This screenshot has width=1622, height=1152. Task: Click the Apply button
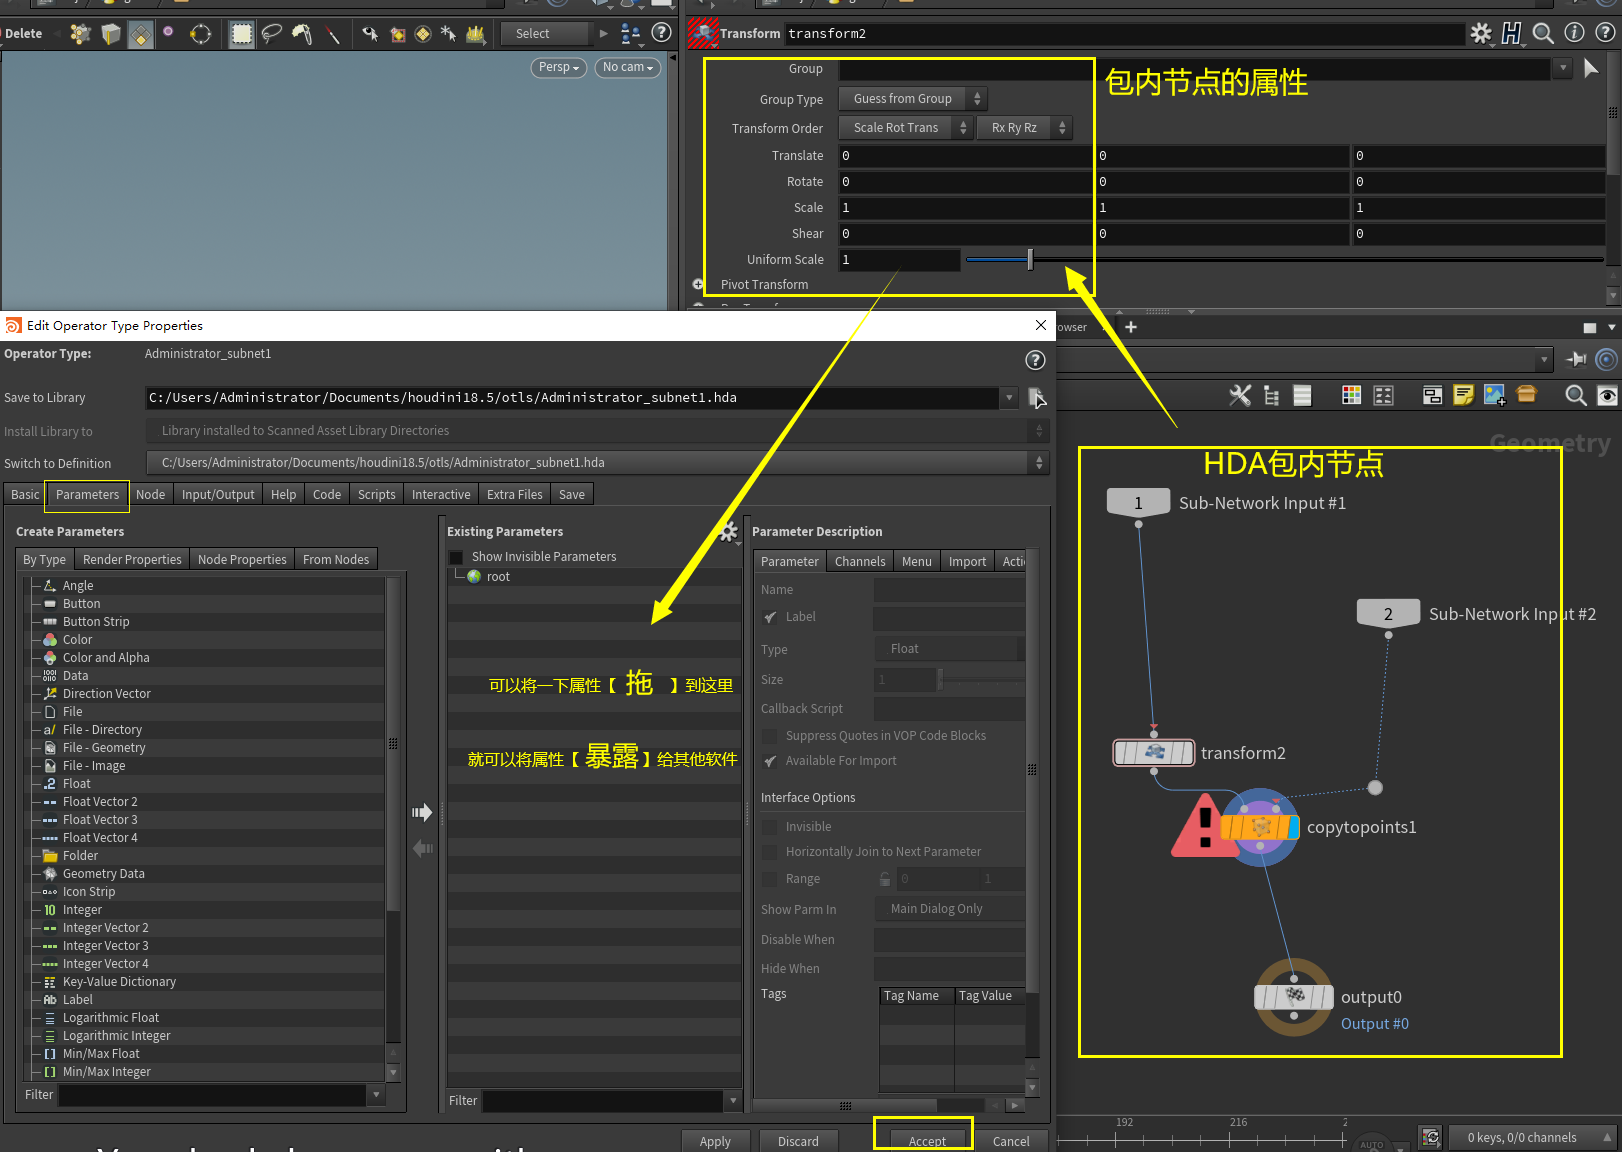click(715, 1141)
